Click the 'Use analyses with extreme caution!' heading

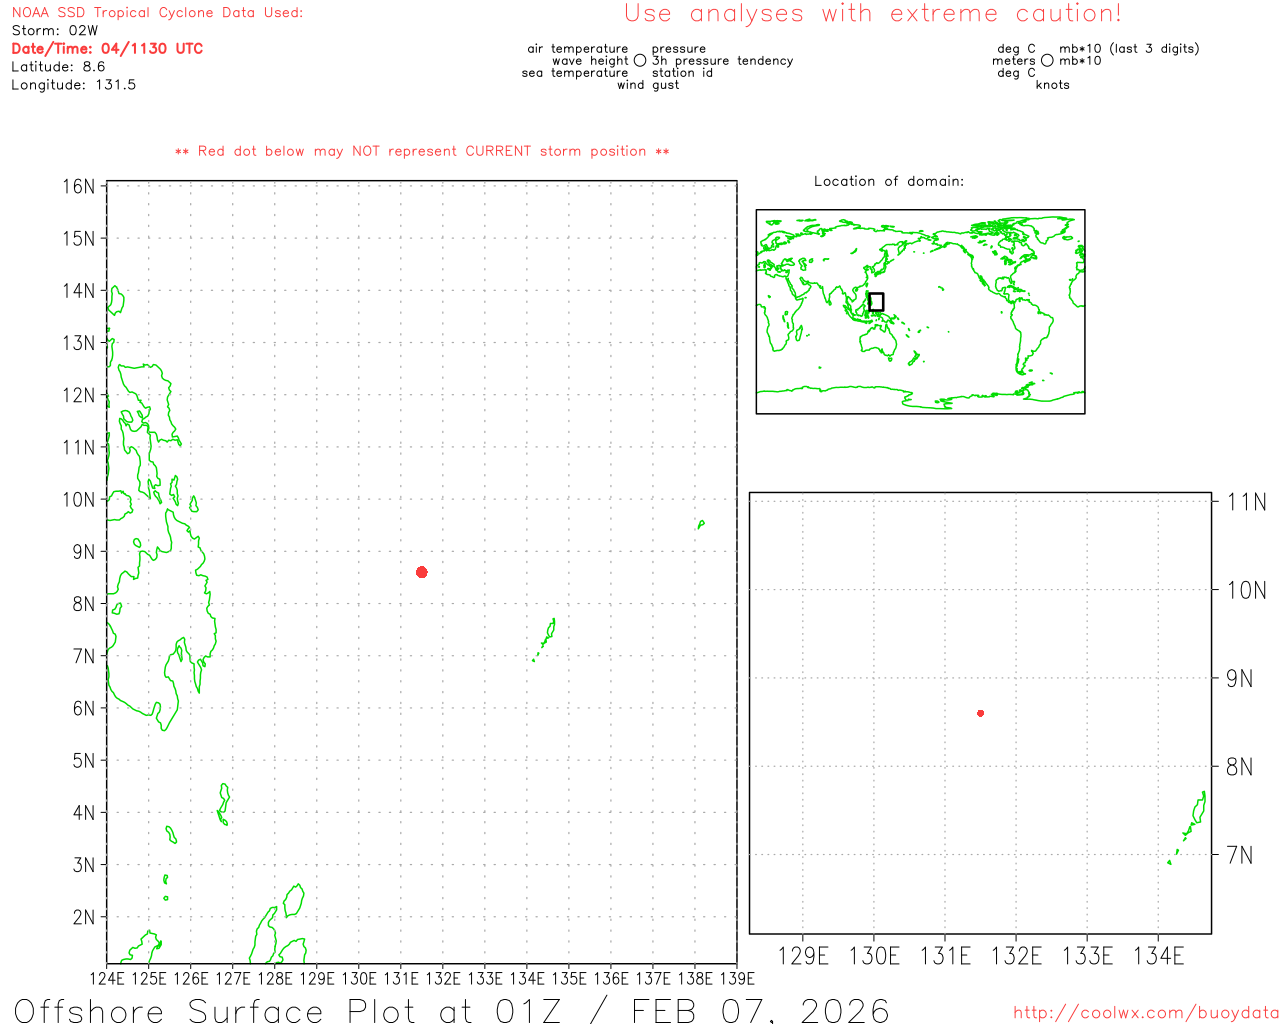[872, 14]
